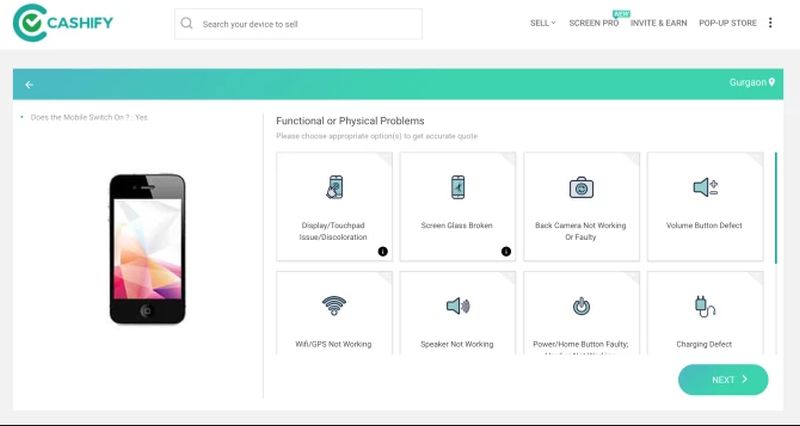This screenshot has width=800, height=426.
Task: Click the wifi signal icon
Action: pos(334,306)
